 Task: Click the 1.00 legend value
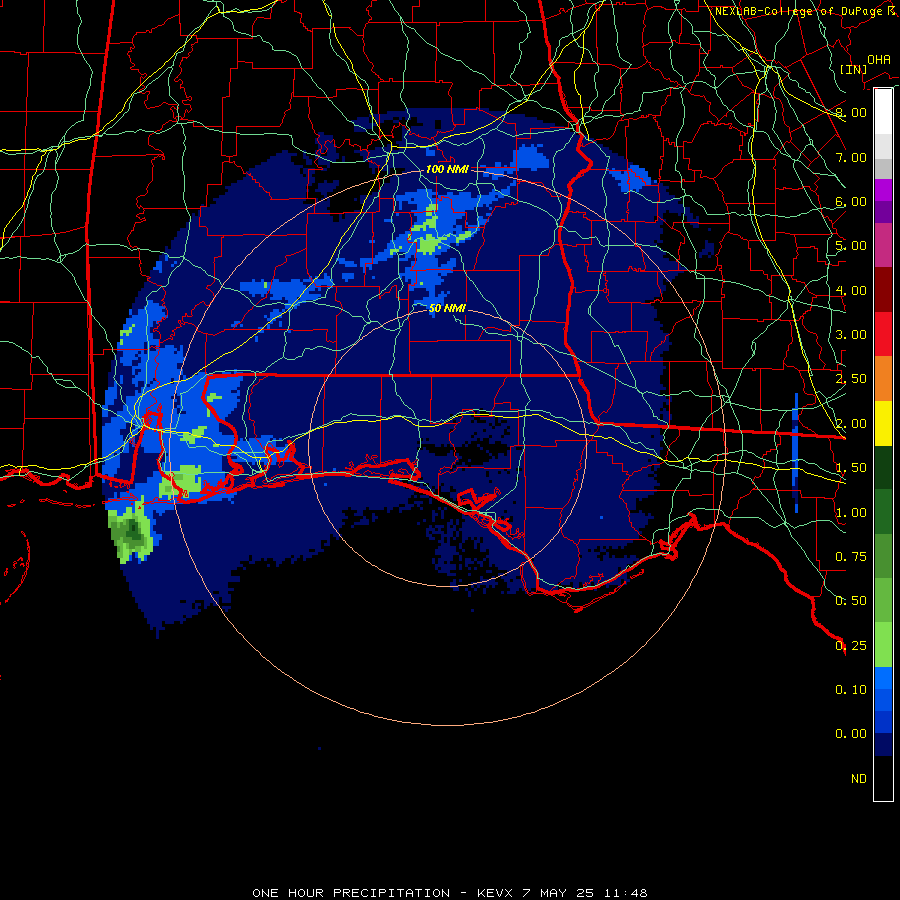pos(851,513)
